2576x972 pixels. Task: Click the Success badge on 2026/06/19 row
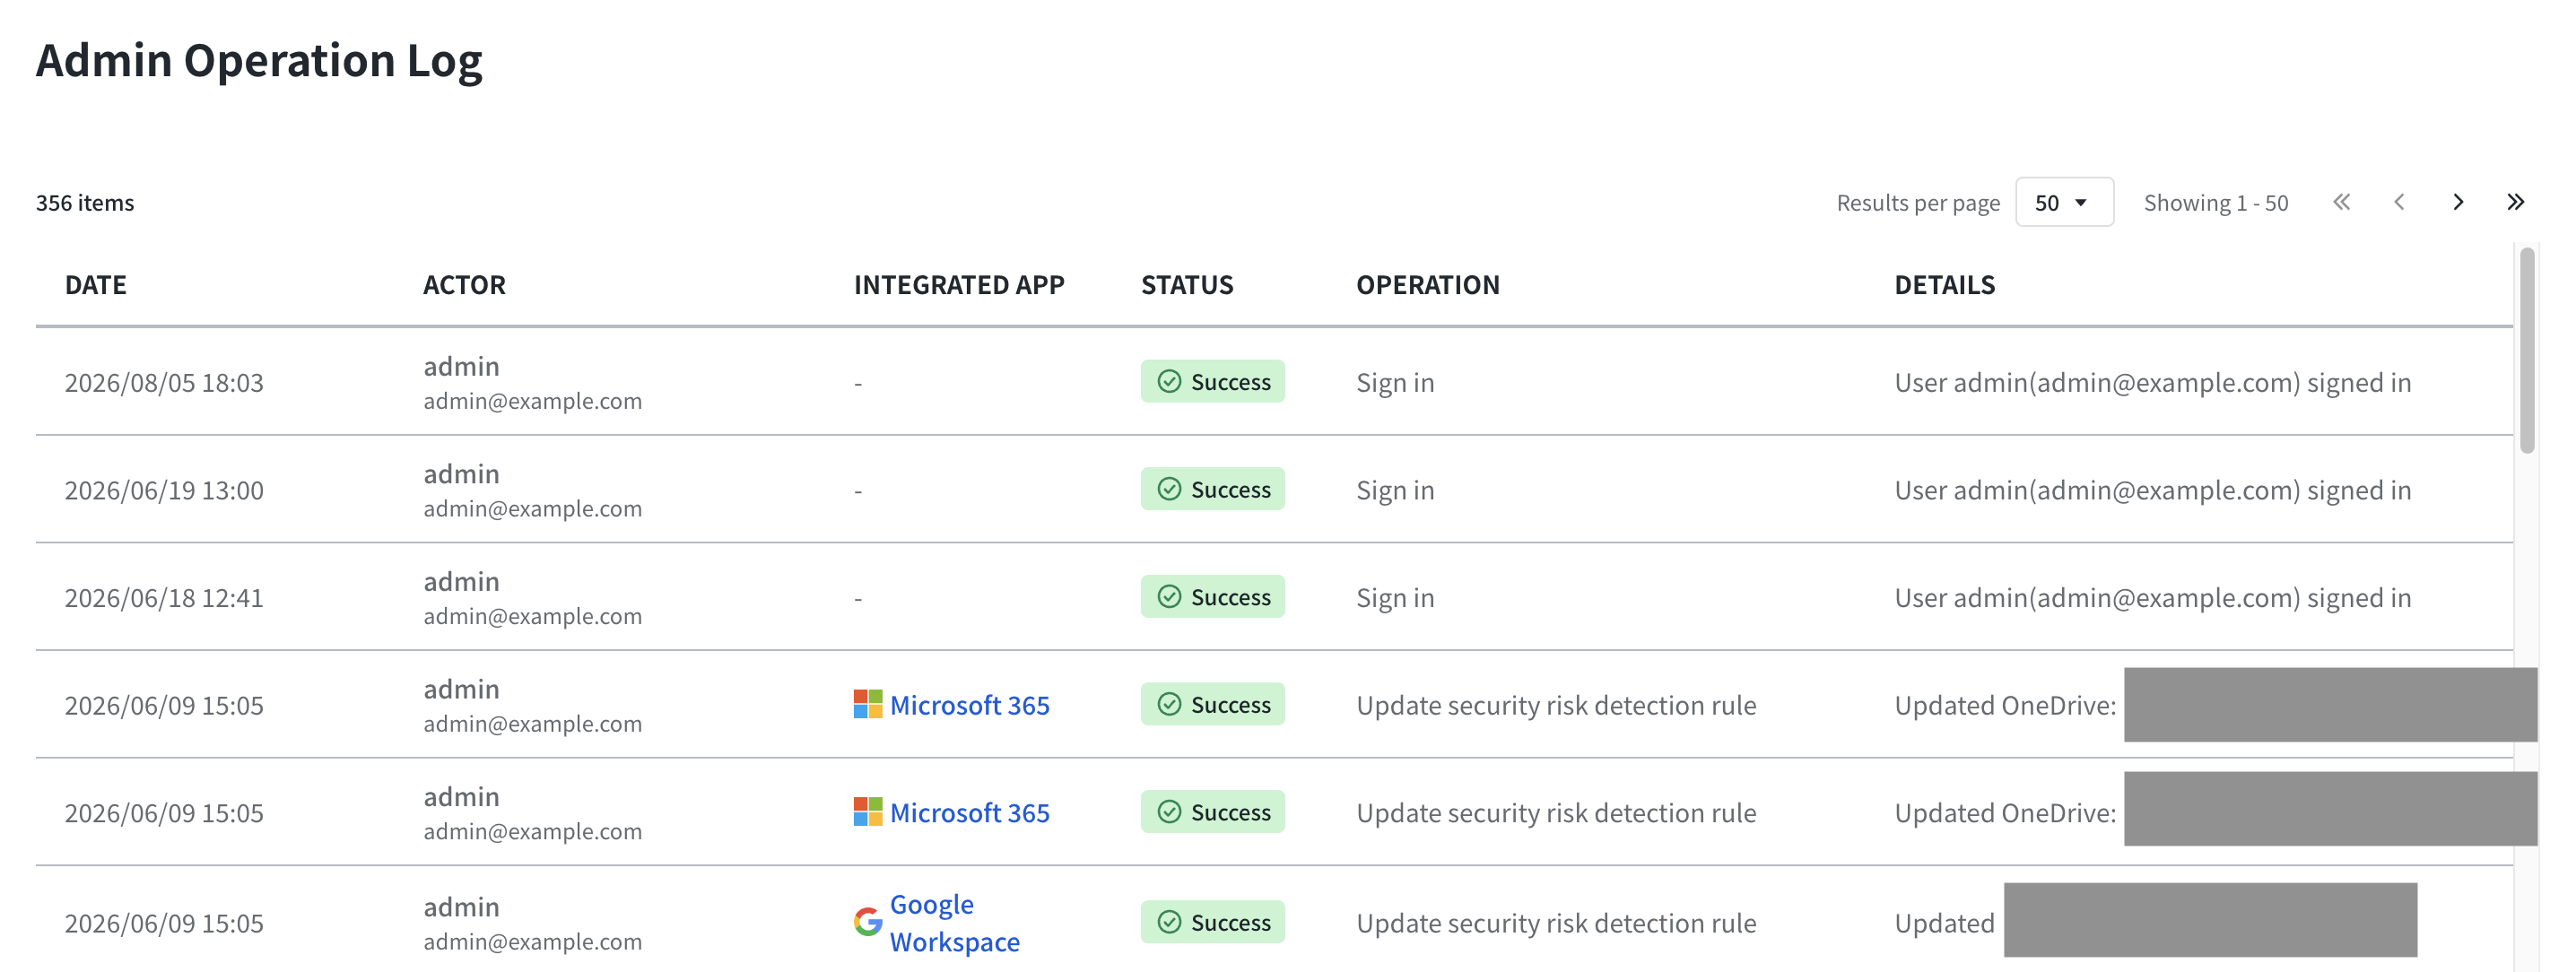click(1212, 489)
